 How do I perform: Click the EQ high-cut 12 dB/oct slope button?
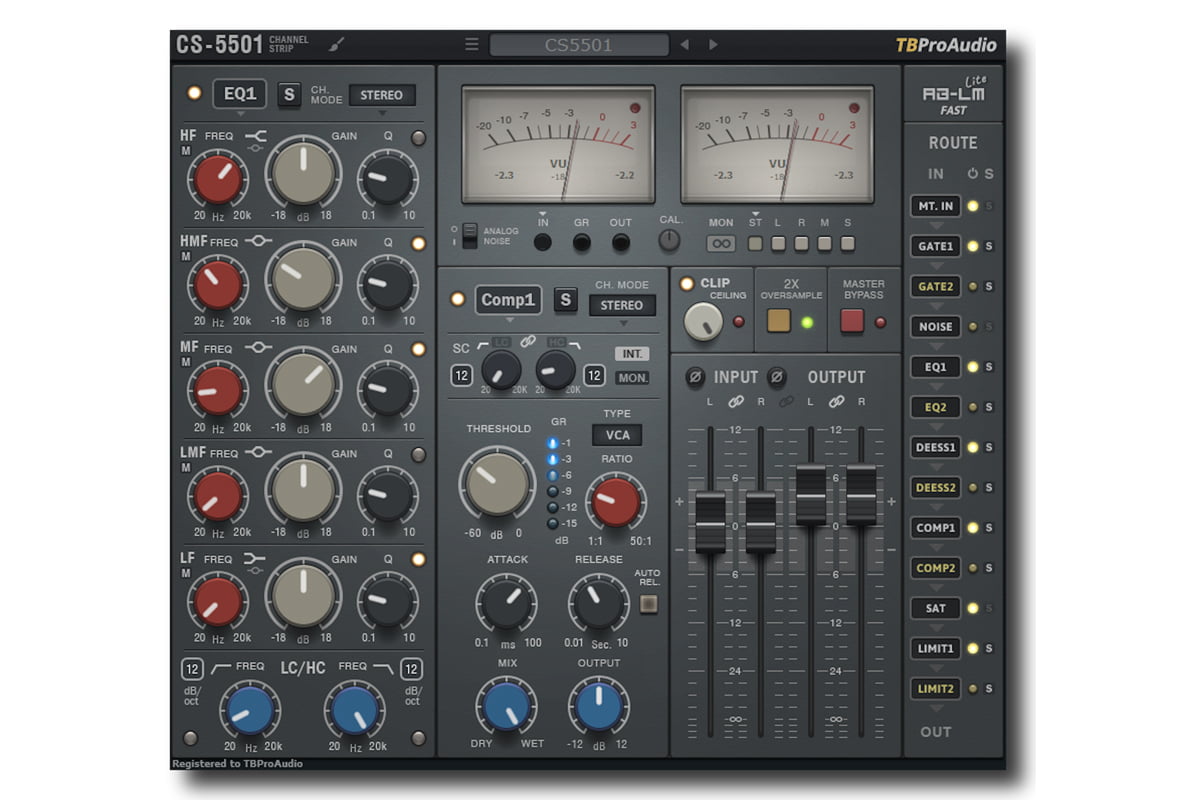[x=411, y=669]
